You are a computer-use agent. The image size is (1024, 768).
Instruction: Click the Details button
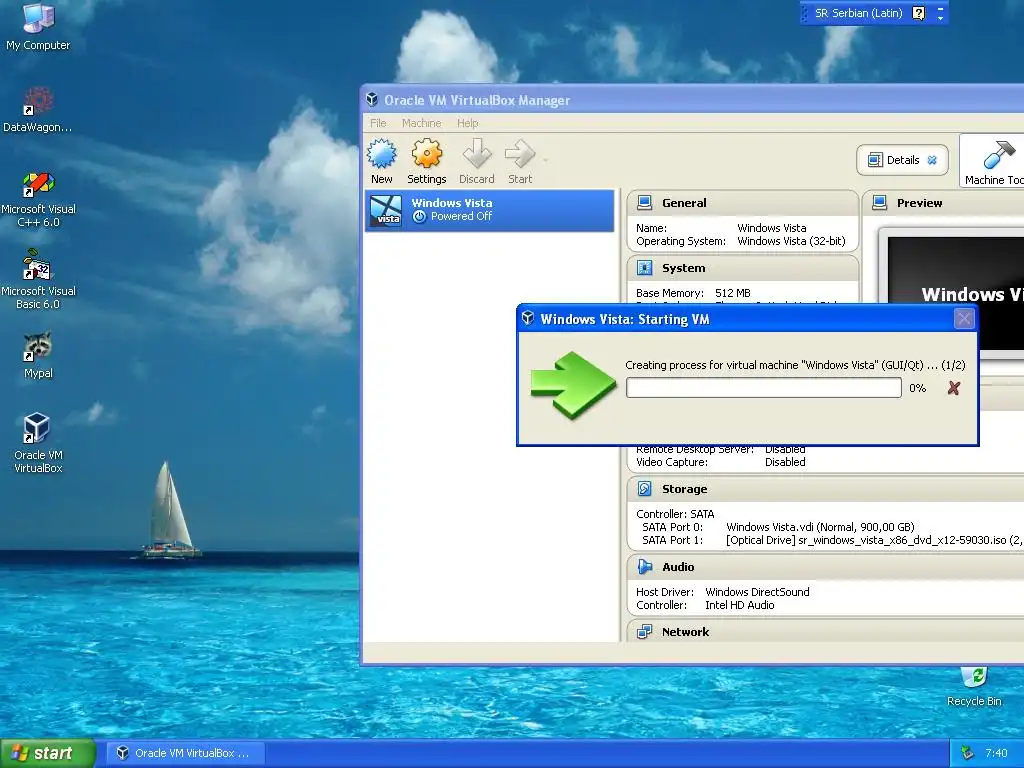[902, 160]
